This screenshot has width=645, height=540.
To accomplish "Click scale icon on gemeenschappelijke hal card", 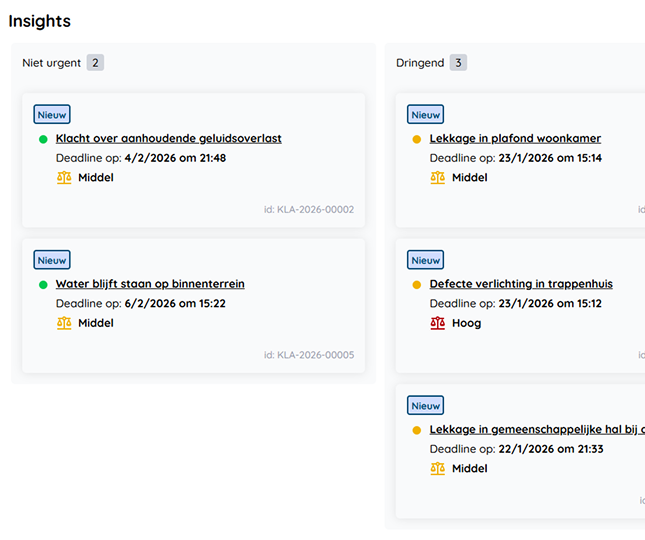I will (x=438, y=468).
